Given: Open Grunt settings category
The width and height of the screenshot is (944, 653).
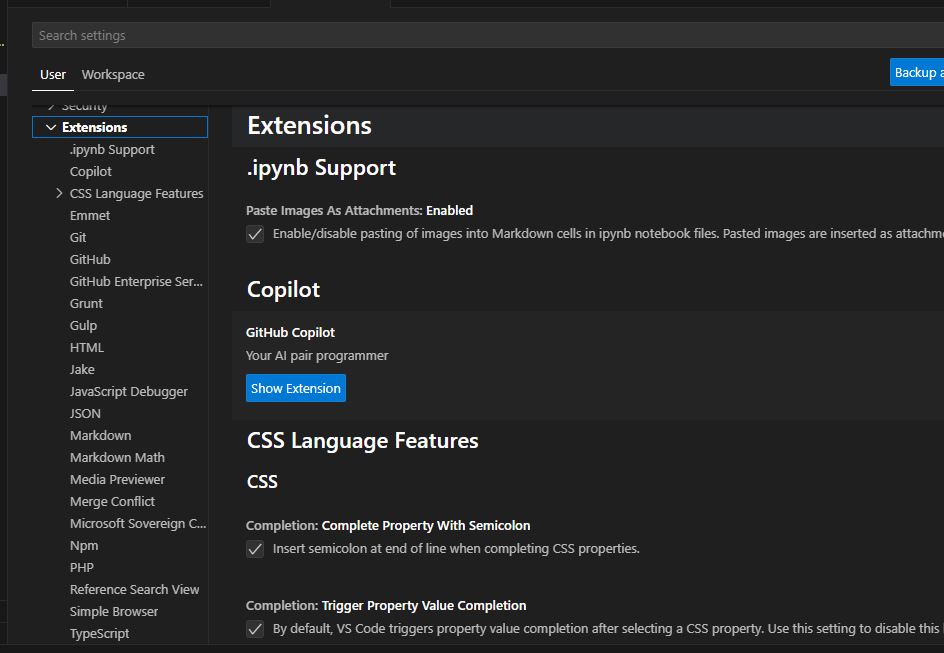Looking at the screenshot, I should click(x=86, y=303).
